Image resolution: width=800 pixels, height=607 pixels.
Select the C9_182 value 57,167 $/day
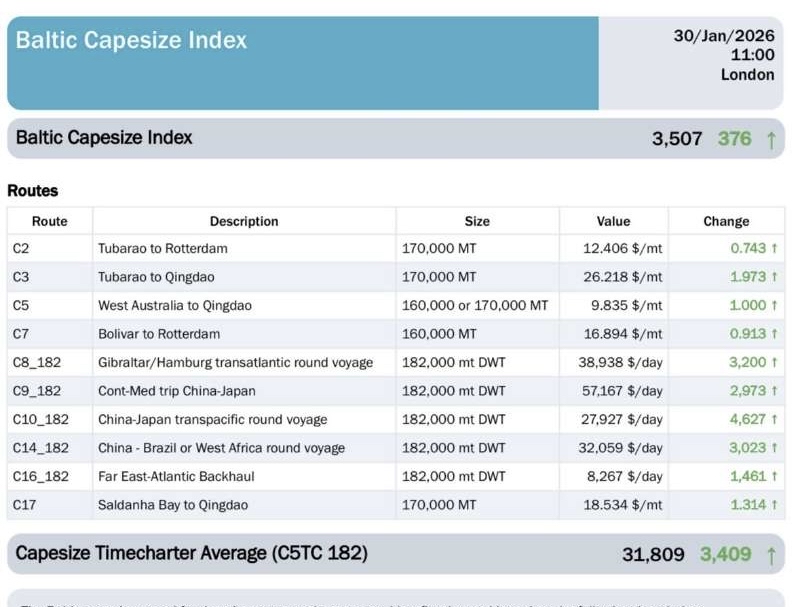coord(620,391)
